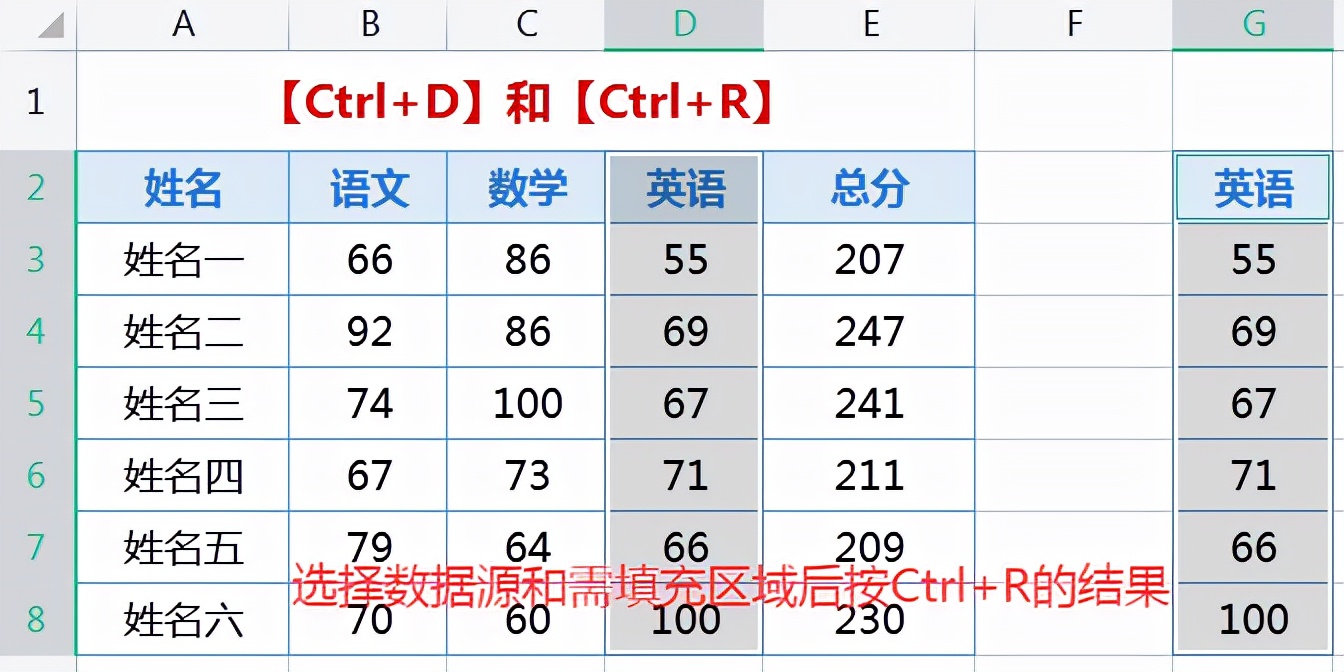1344x672 pixels.
Task: Select the 总分 header cell
Action: click(869, 187)
